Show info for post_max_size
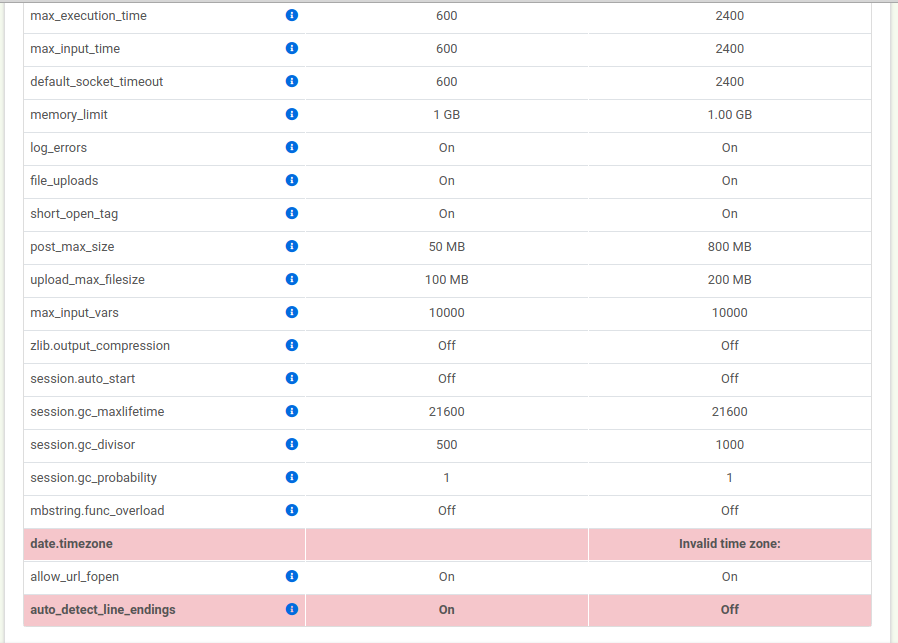This screenshot has width=898, height=643. [x=292, y=246]
